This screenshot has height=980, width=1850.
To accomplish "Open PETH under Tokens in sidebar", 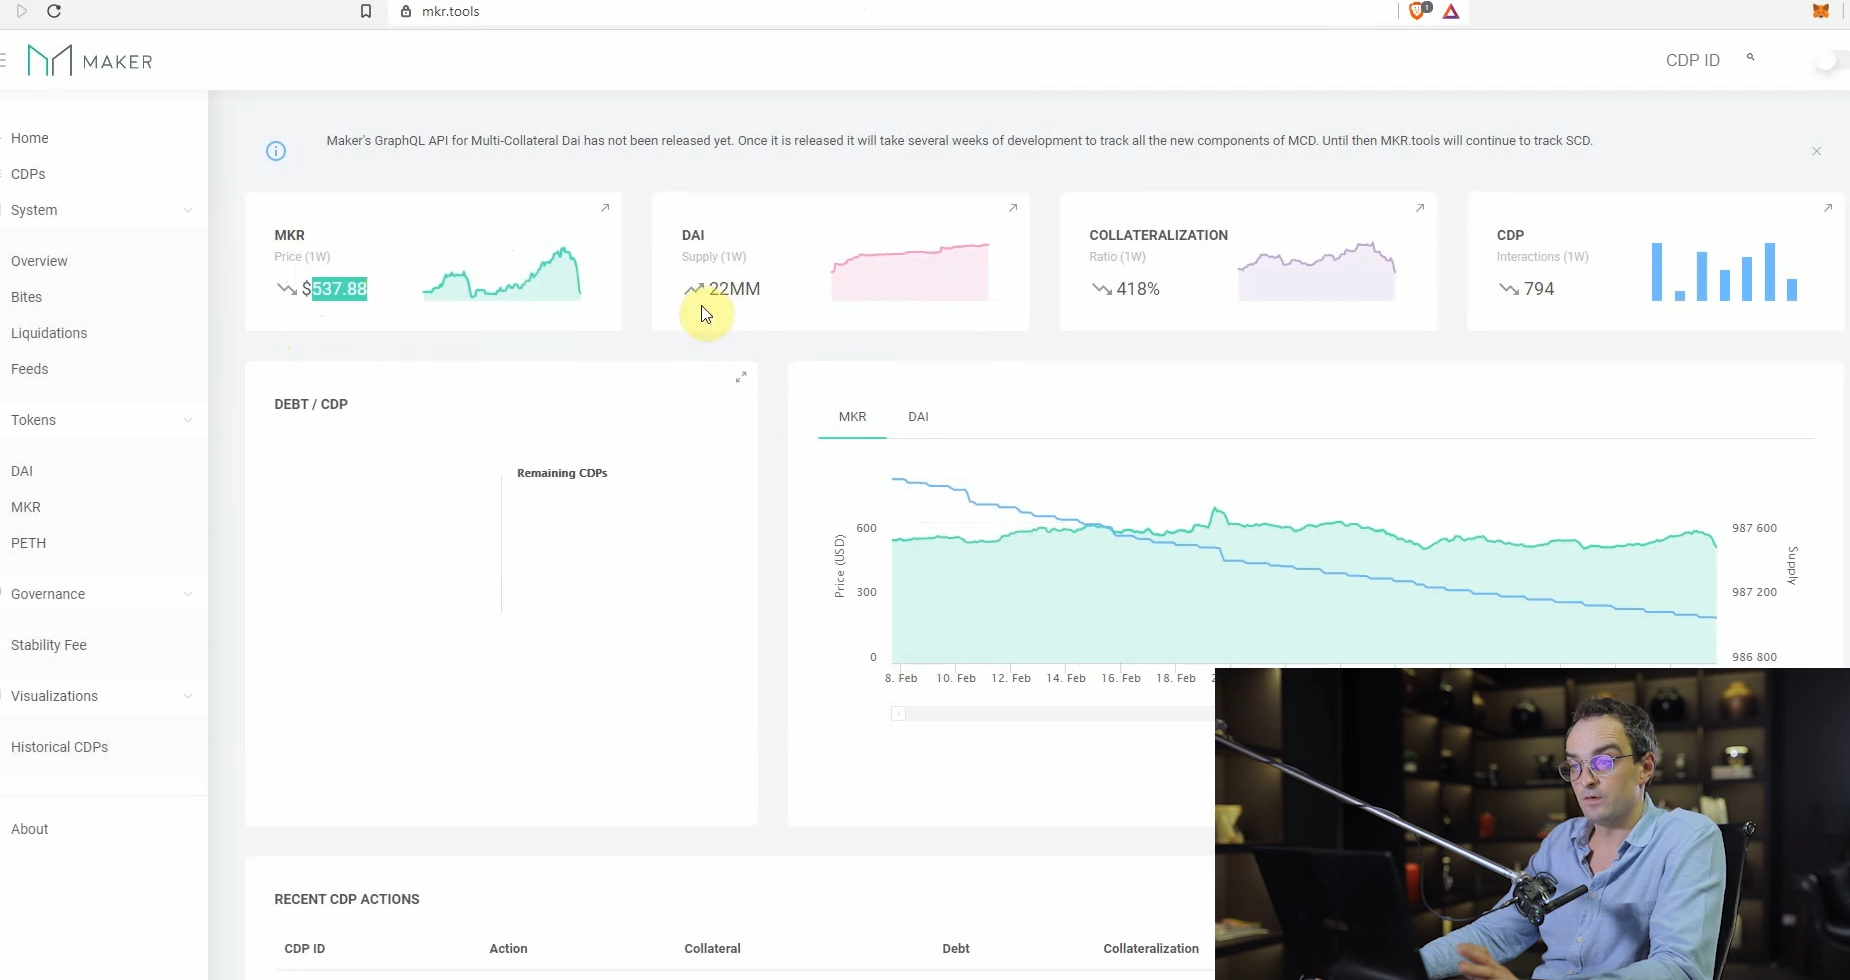I will pos(28,543).
